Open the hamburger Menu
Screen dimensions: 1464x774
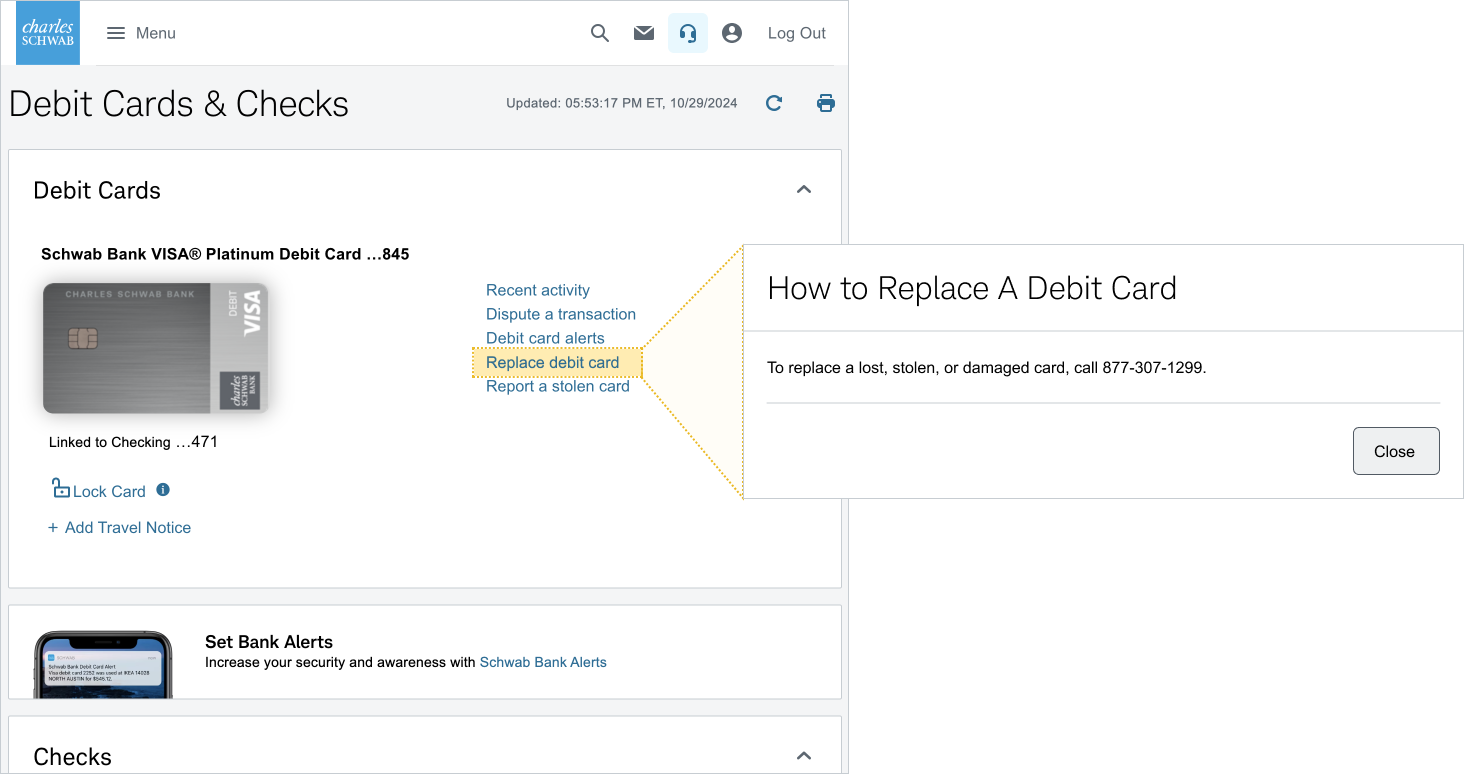141,33
